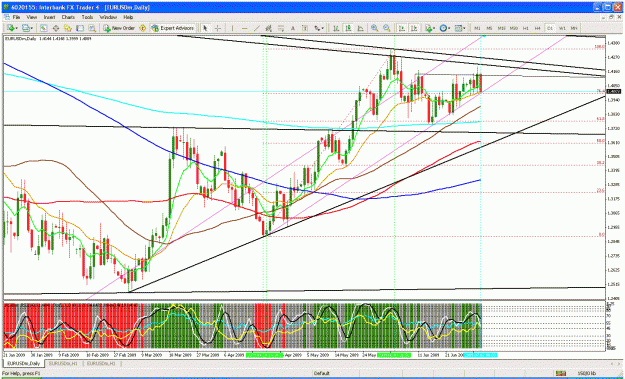Select the horizontal line drawing tool
Viewport: 625px width, 379px height.
click(244, 28)
